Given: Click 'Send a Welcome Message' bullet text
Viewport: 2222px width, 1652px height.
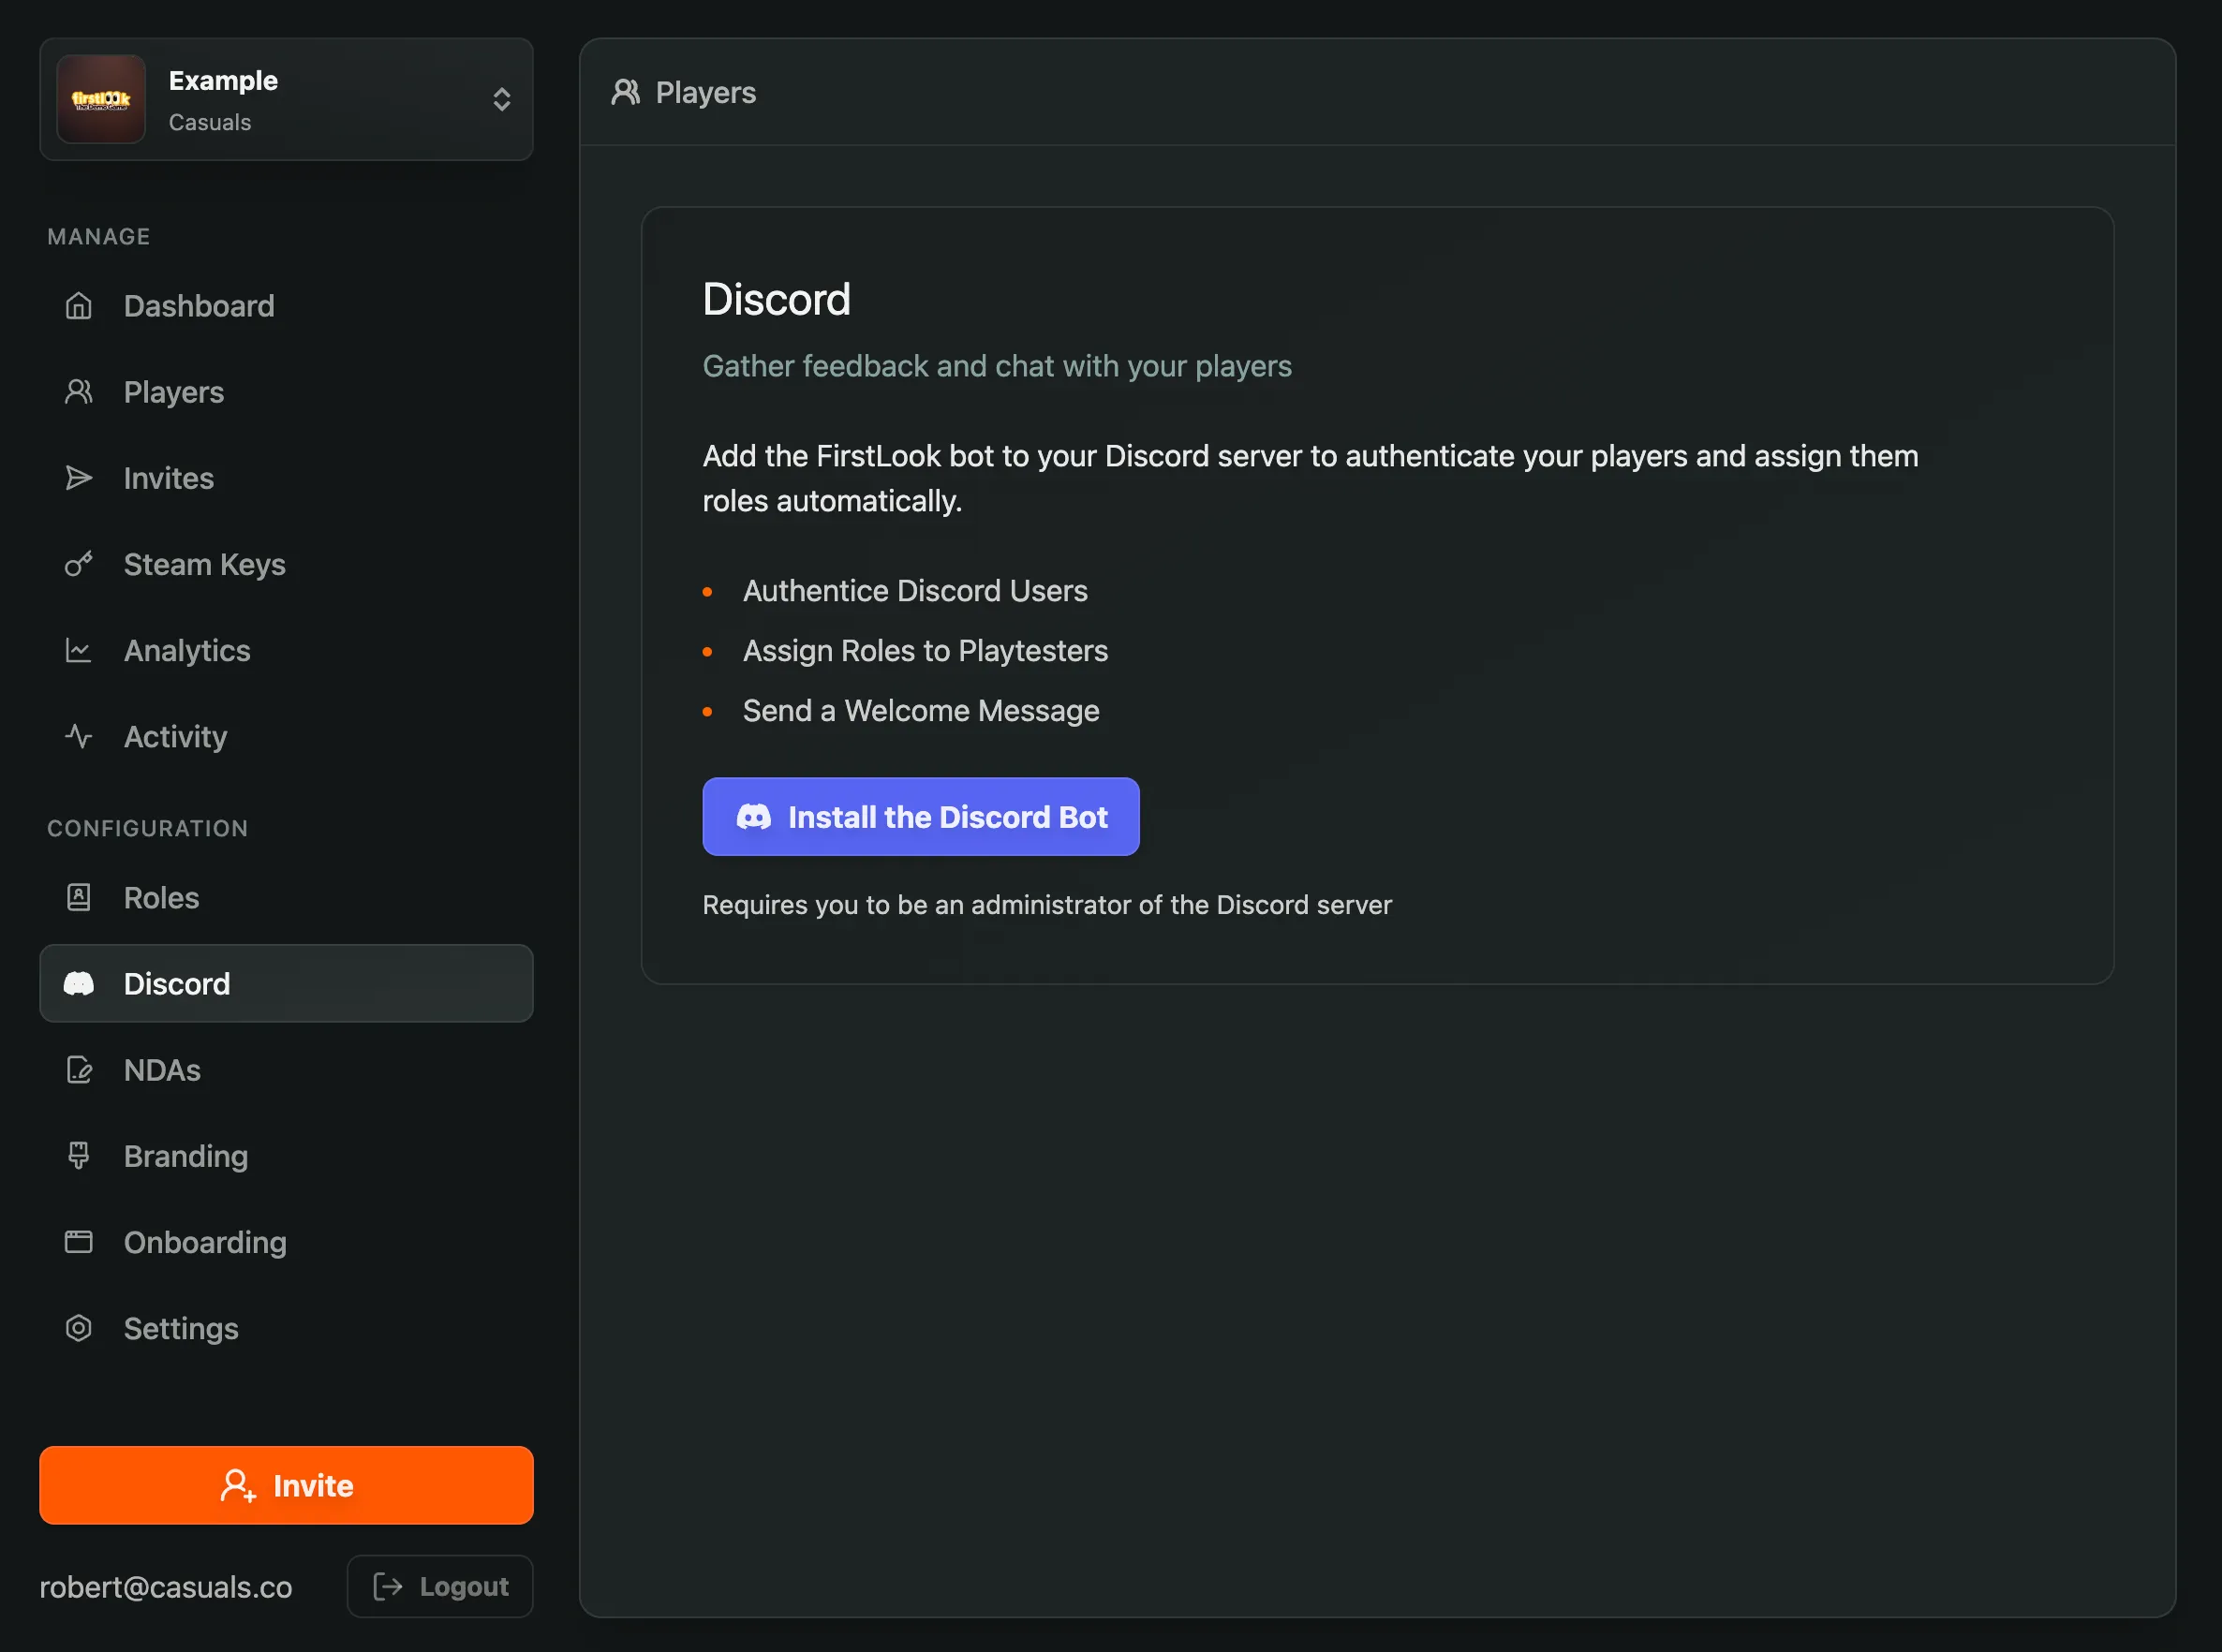Looking at the screenshot, I should [921, 711].
